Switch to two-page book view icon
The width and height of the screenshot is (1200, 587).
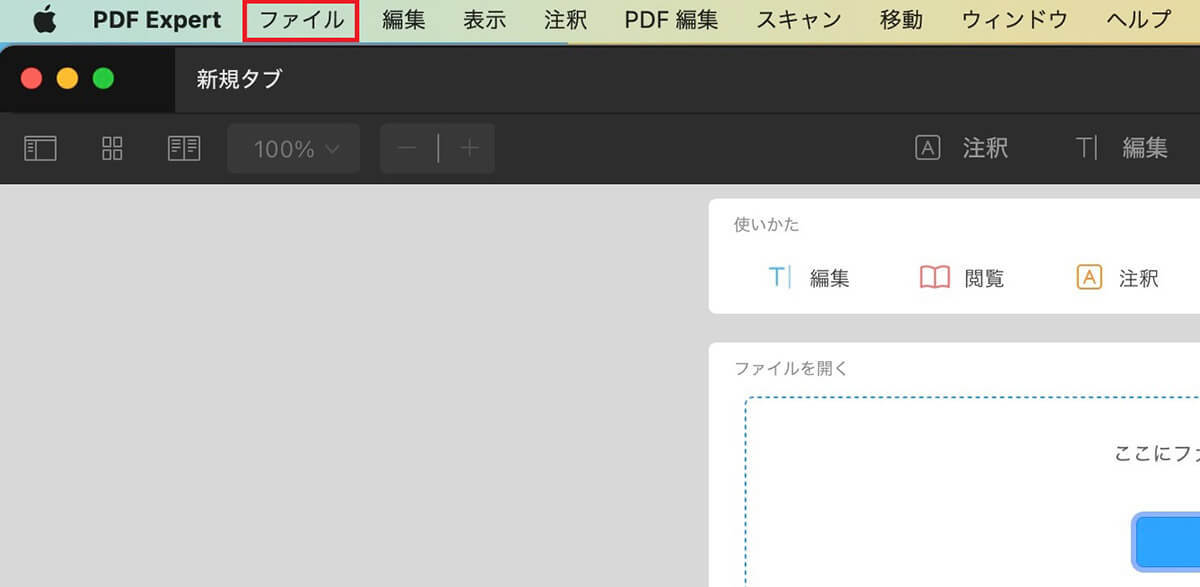tap(184, 149)
